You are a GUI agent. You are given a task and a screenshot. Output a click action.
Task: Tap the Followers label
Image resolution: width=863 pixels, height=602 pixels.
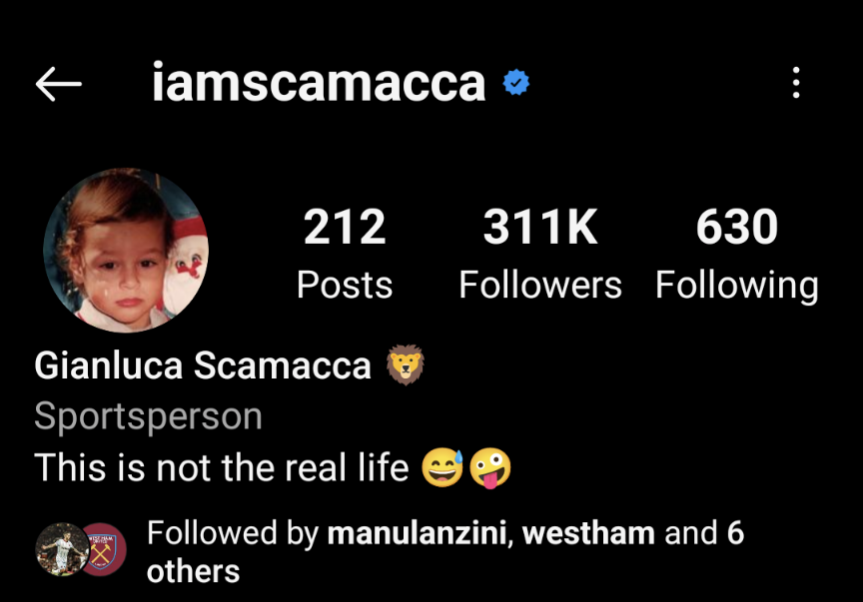coord(540,285)
